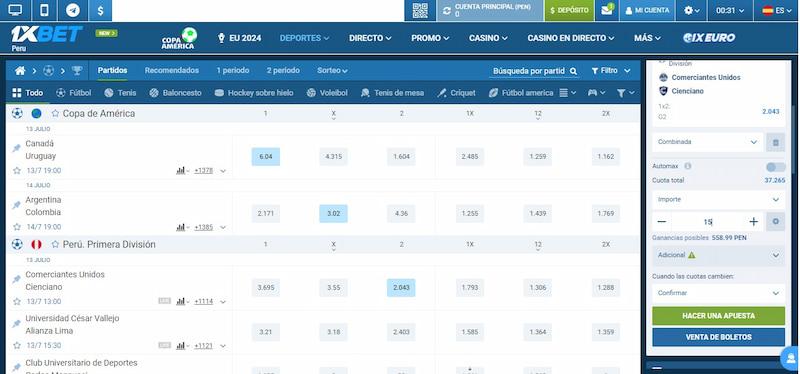The width and height of the screenshot is (800, 374).
Task: Open MI CUENTA
Action: click(x=647, y=10)
